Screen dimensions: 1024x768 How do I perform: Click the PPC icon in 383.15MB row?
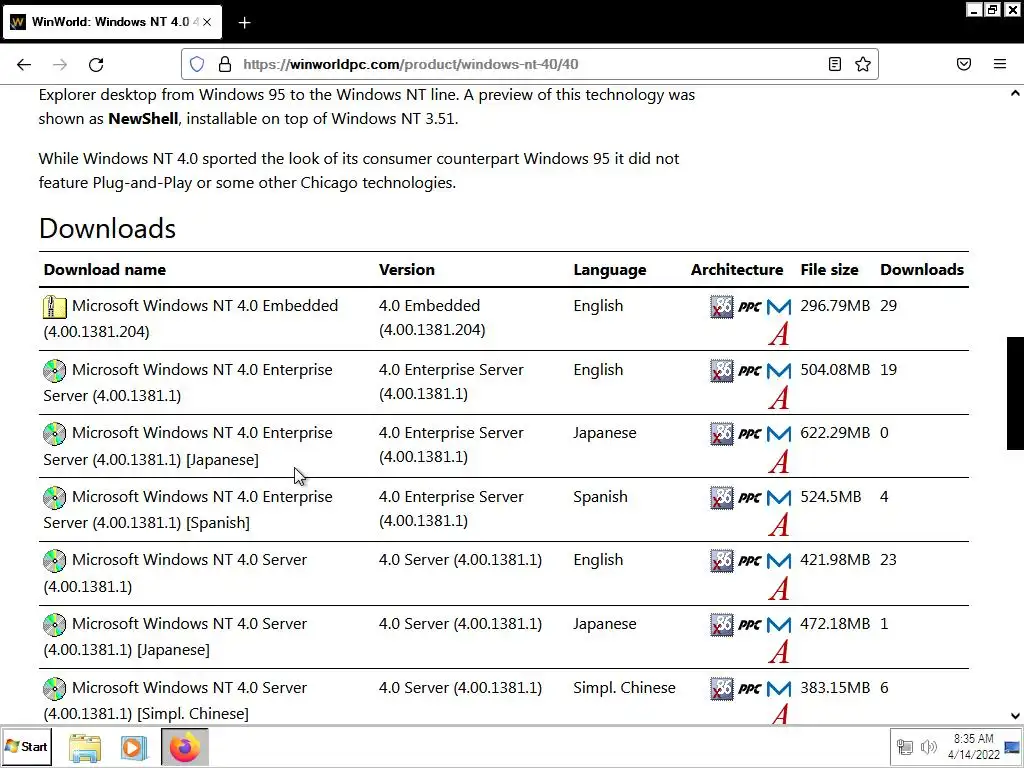click(x=750, y=689)
